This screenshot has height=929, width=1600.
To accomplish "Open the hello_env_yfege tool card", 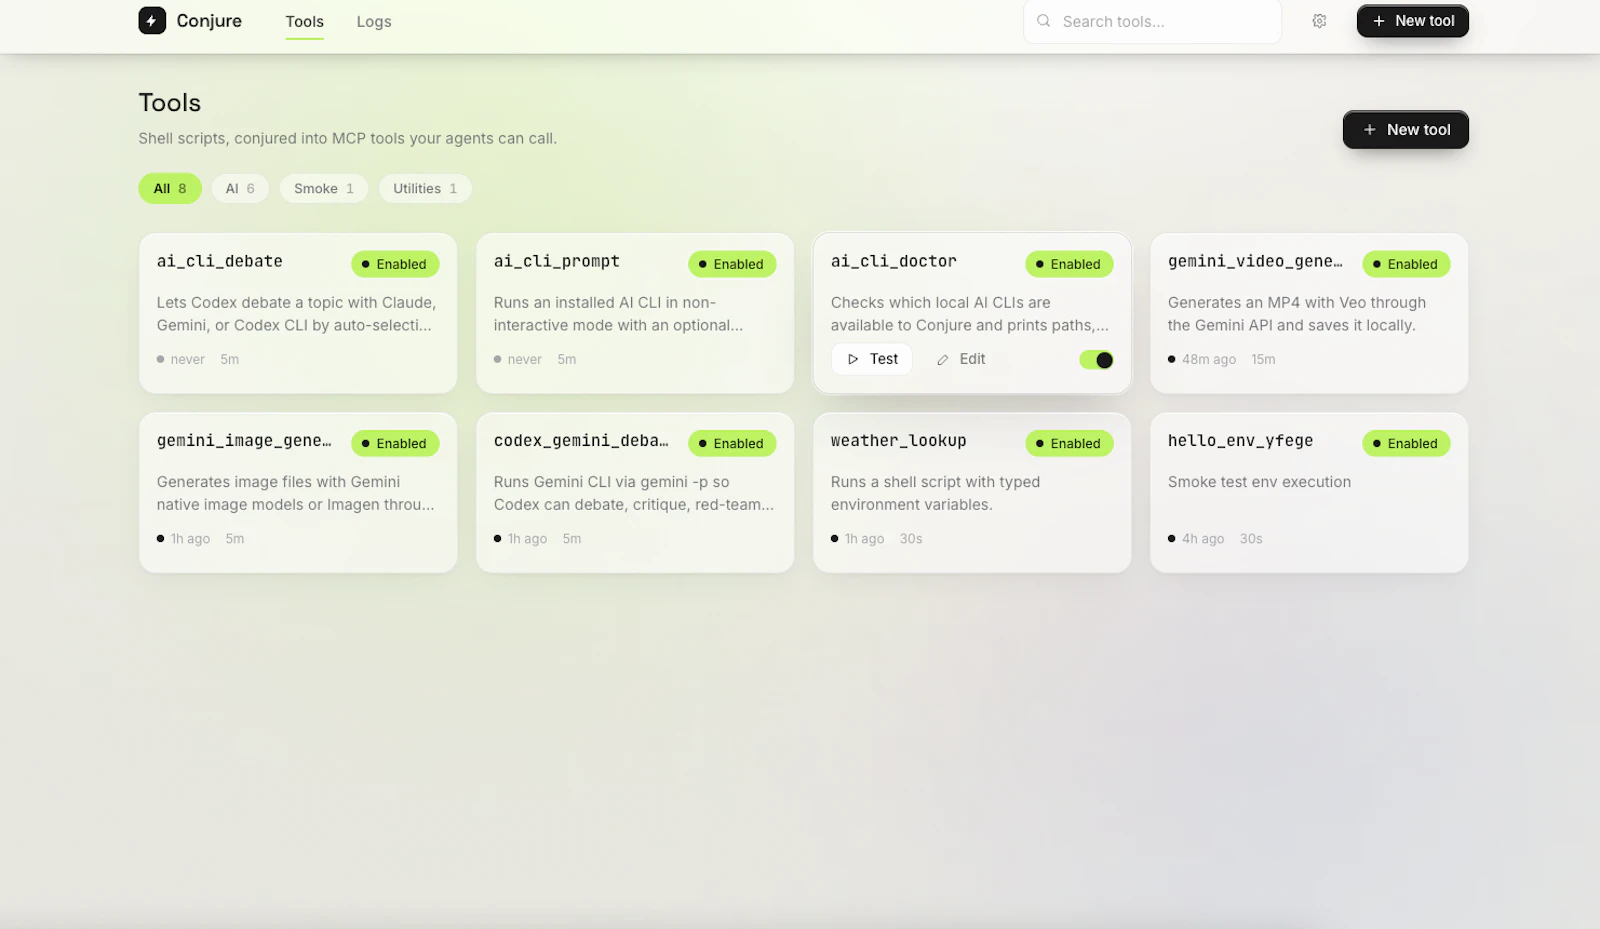I will point(1309,493).
